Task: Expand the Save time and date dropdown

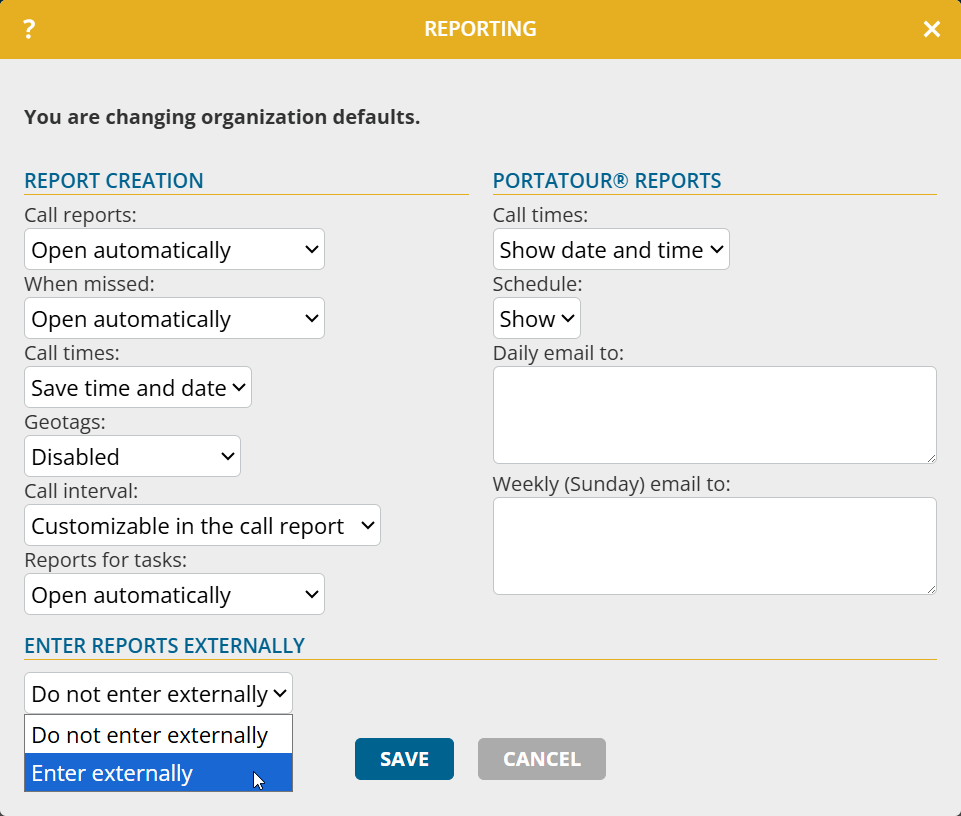Action: coord(138,388)
